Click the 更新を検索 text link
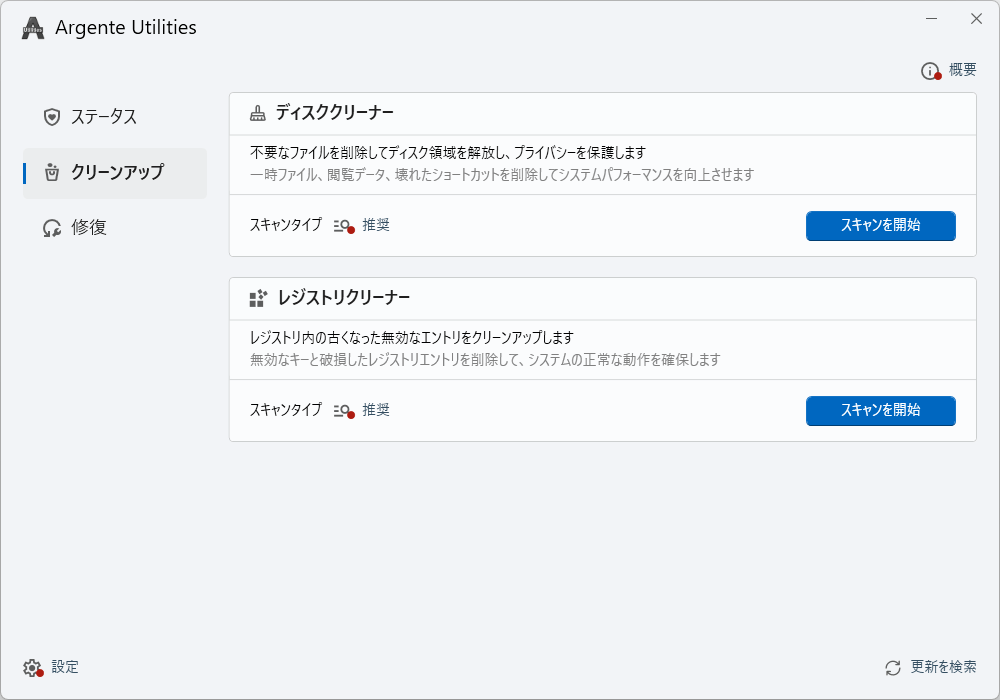1000x700 pixels. pyautogui.click(x=943, y=667)
